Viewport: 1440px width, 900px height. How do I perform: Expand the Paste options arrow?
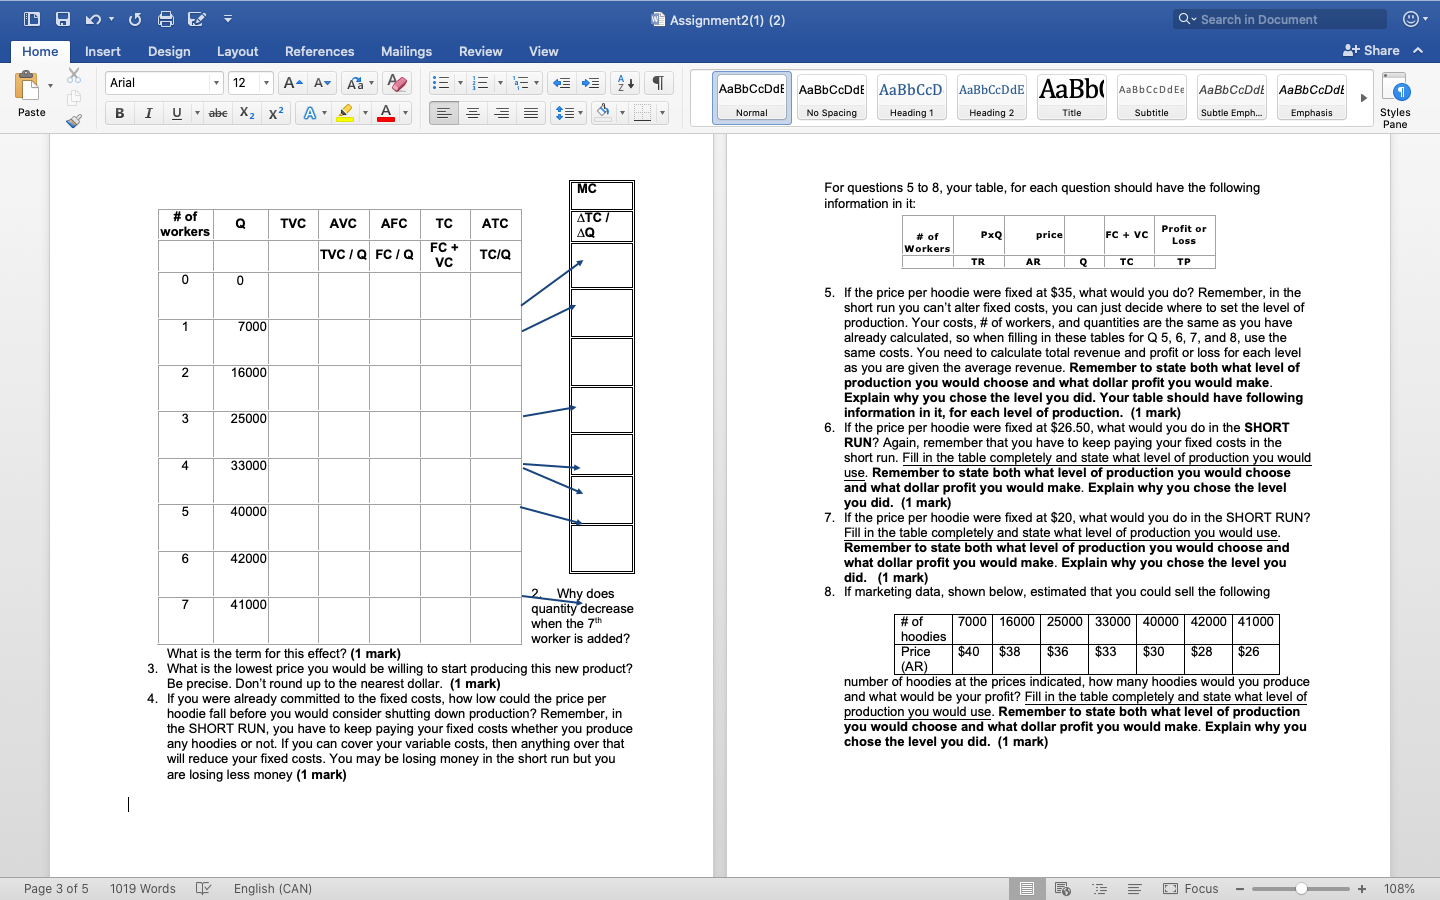click(x=50, y=86)
